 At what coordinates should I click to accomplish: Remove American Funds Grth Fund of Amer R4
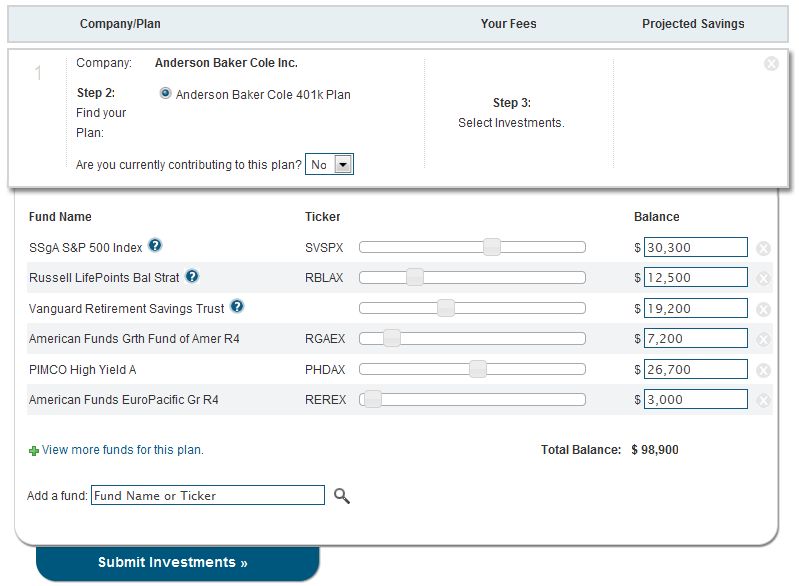[763, 339]
